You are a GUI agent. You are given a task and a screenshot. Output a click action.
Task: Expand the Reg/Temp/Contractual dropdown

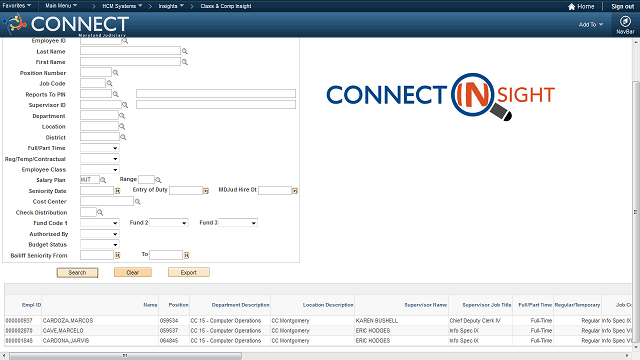100,158
